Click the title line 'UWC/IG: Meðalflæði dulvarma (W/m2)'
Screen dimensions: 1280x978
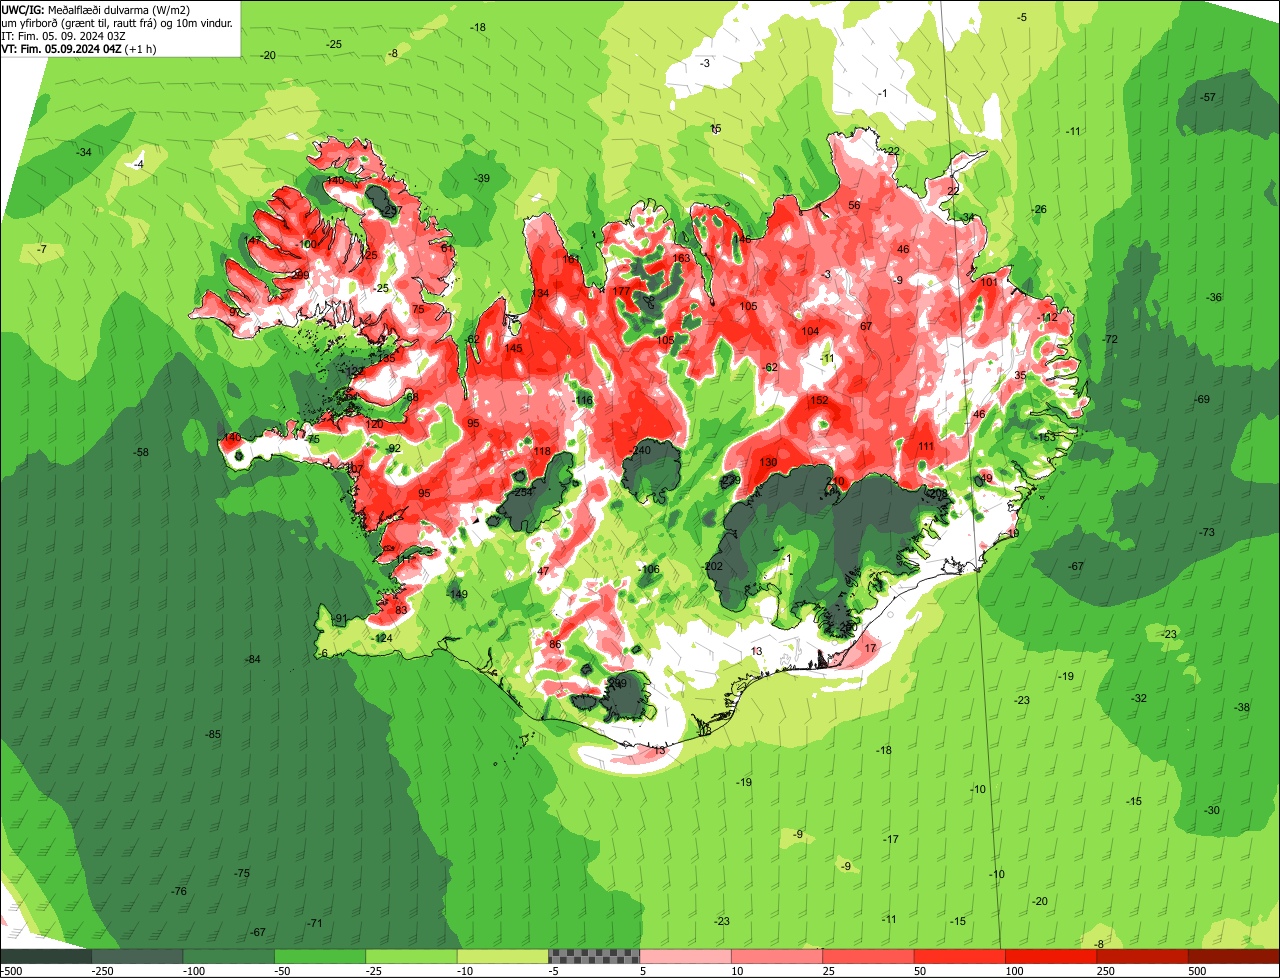[96, 9]
